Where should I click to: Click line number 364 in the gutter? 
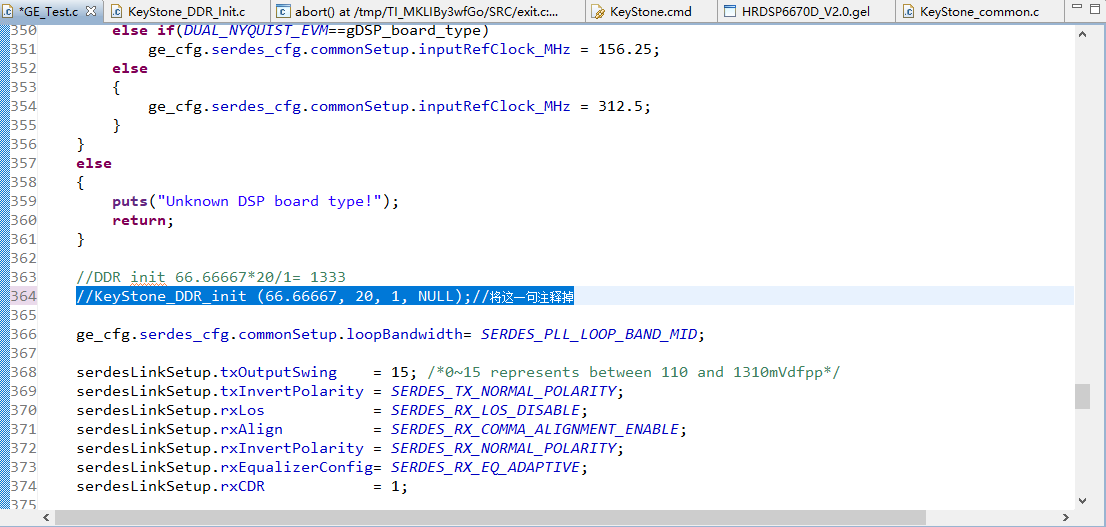(x=23, y=296)
